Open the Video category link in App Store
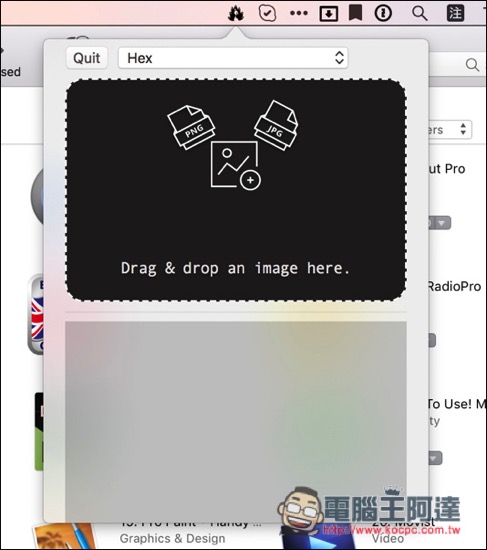 [387, 538]
